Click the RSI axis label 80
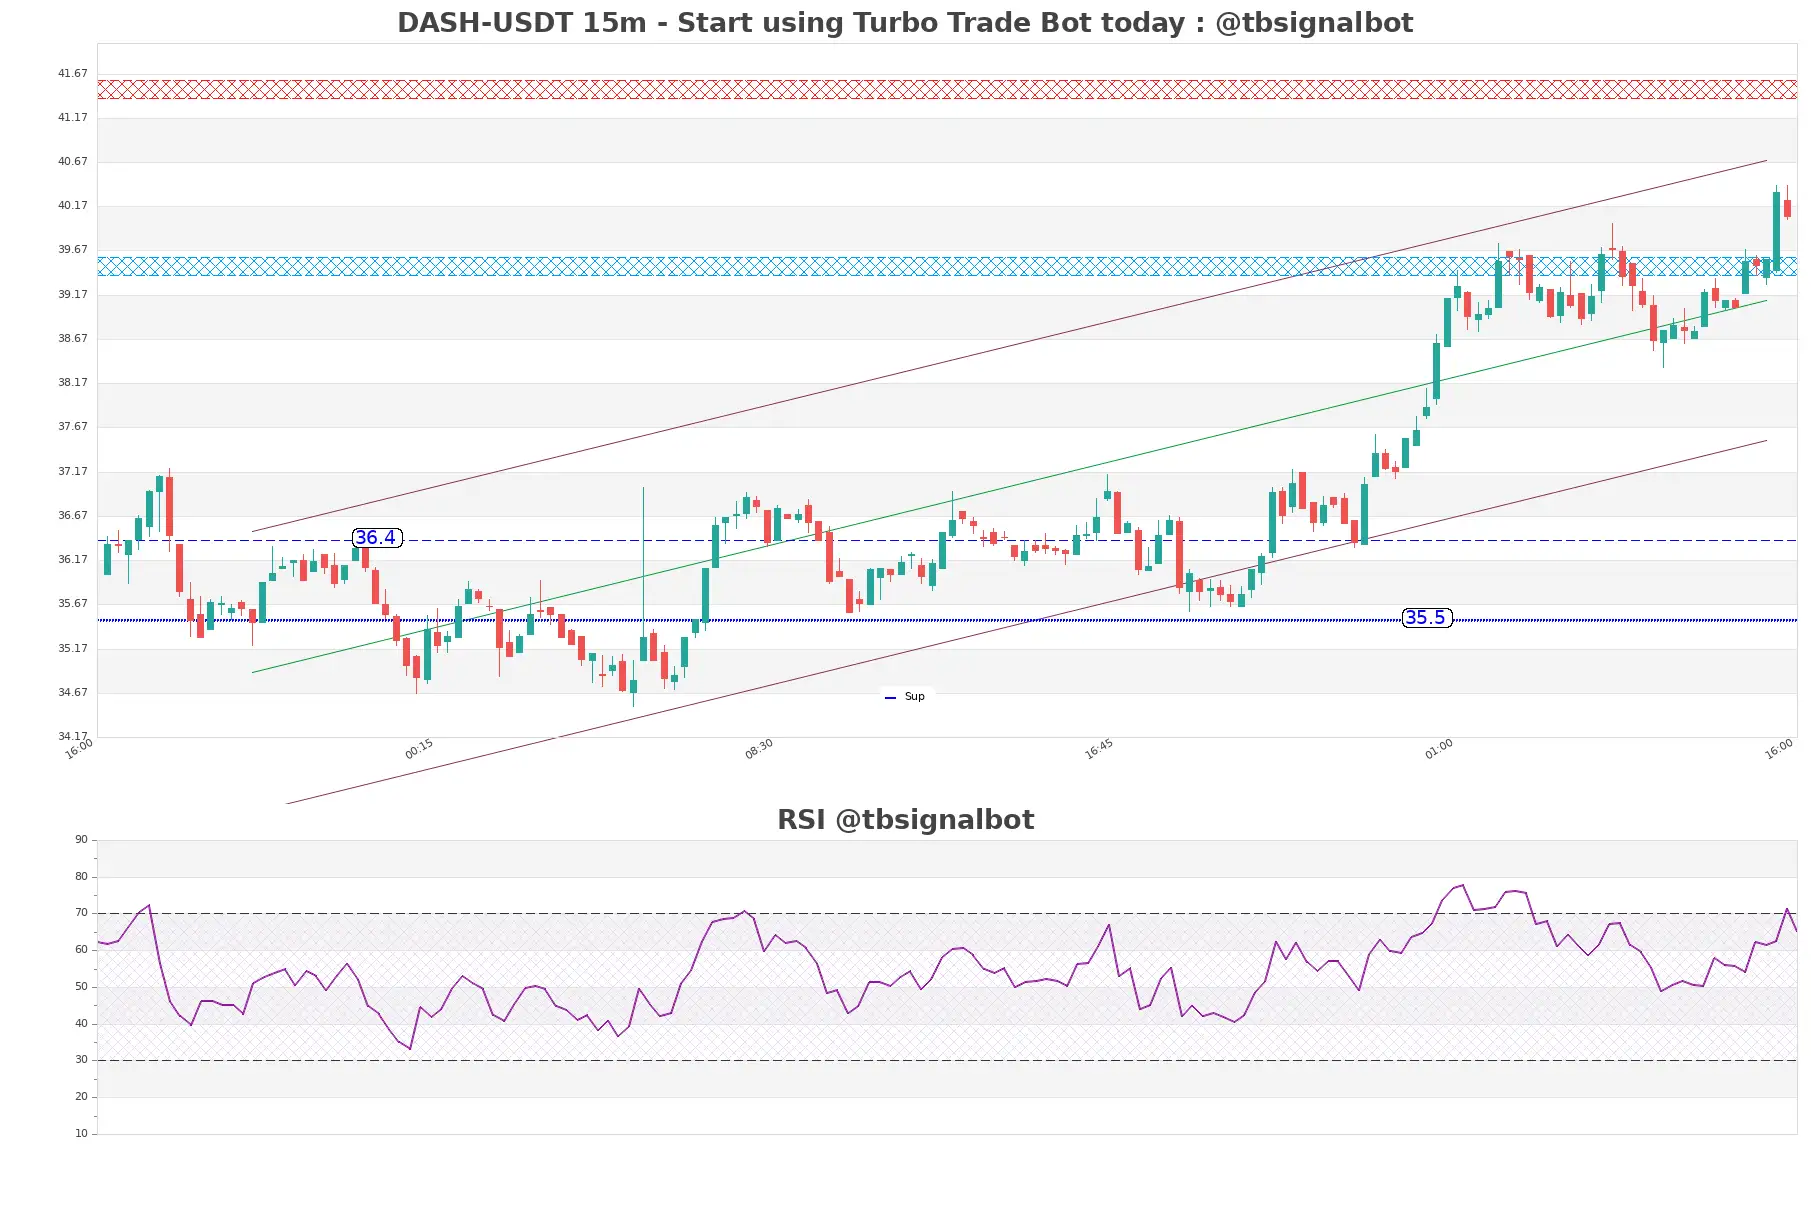This screenshot has height=1208, width=1811. [81, 876]
